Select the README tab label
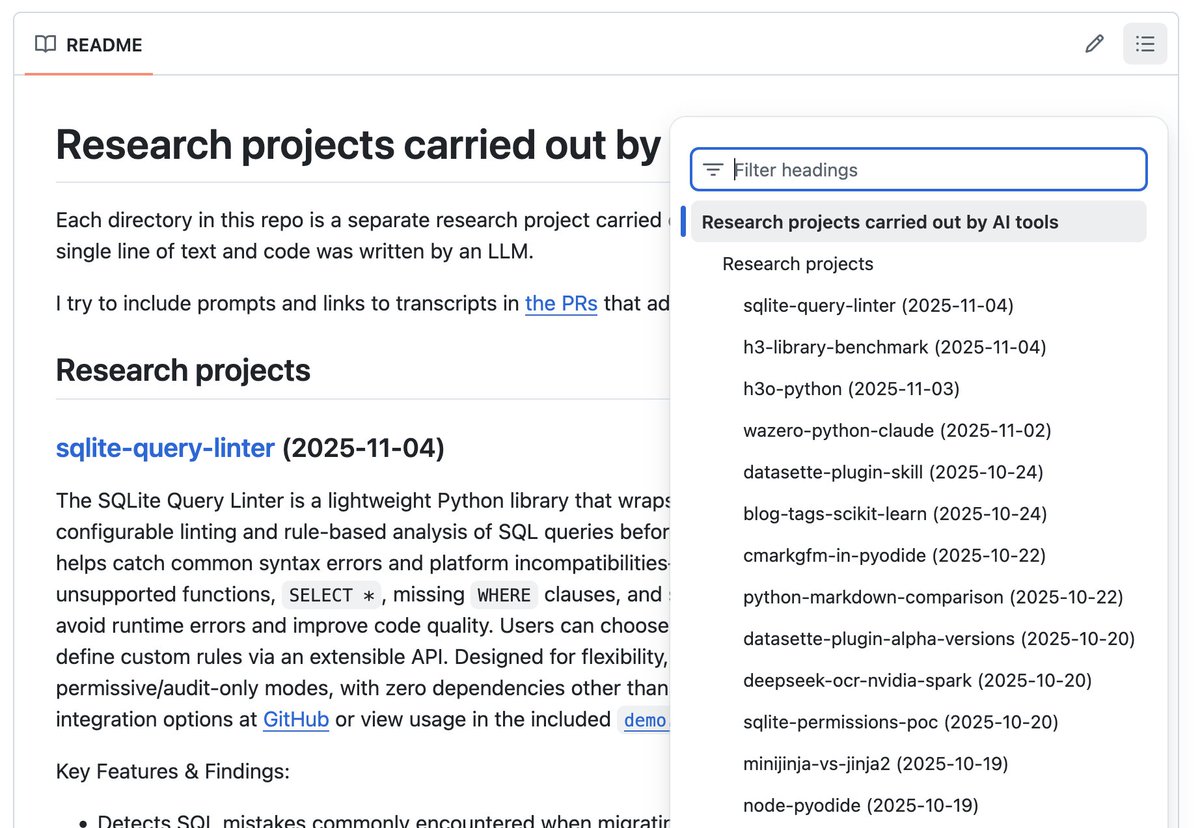This screenshot has height=828, width=1200. pyautogui.click(x=104, y=44)
